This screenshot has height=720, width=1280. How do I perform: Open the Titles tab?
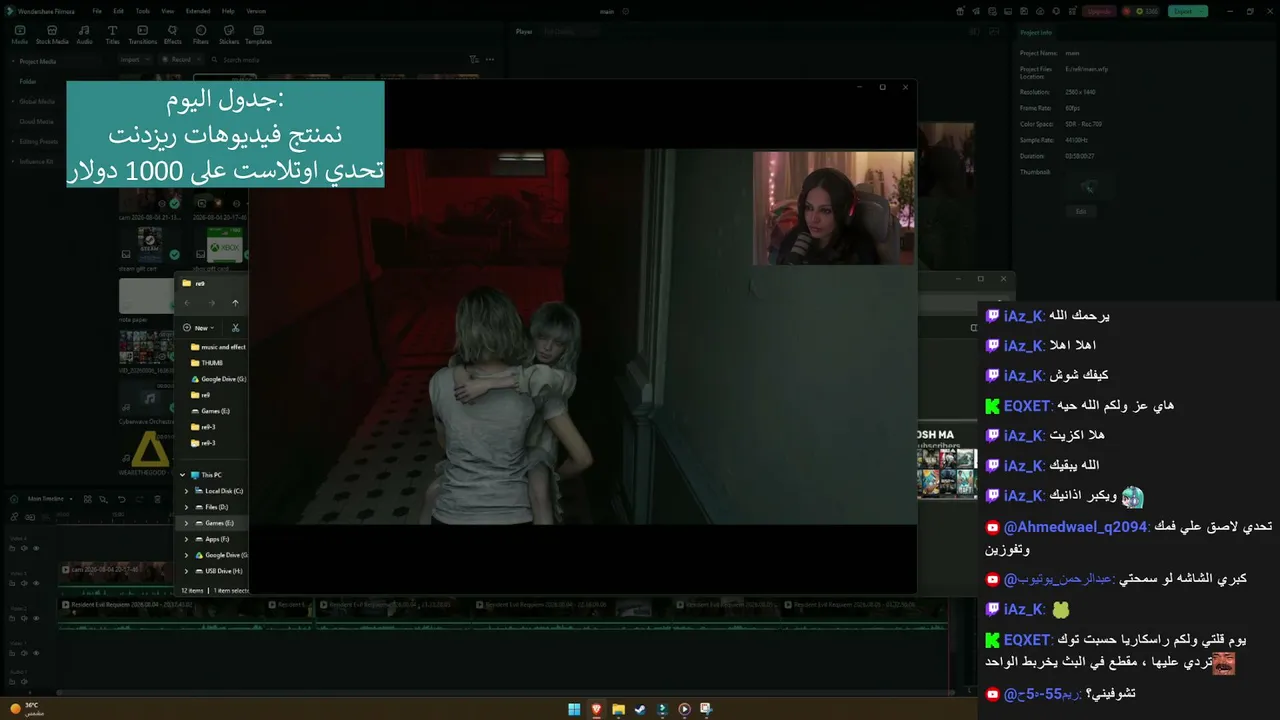click(112, 35)
